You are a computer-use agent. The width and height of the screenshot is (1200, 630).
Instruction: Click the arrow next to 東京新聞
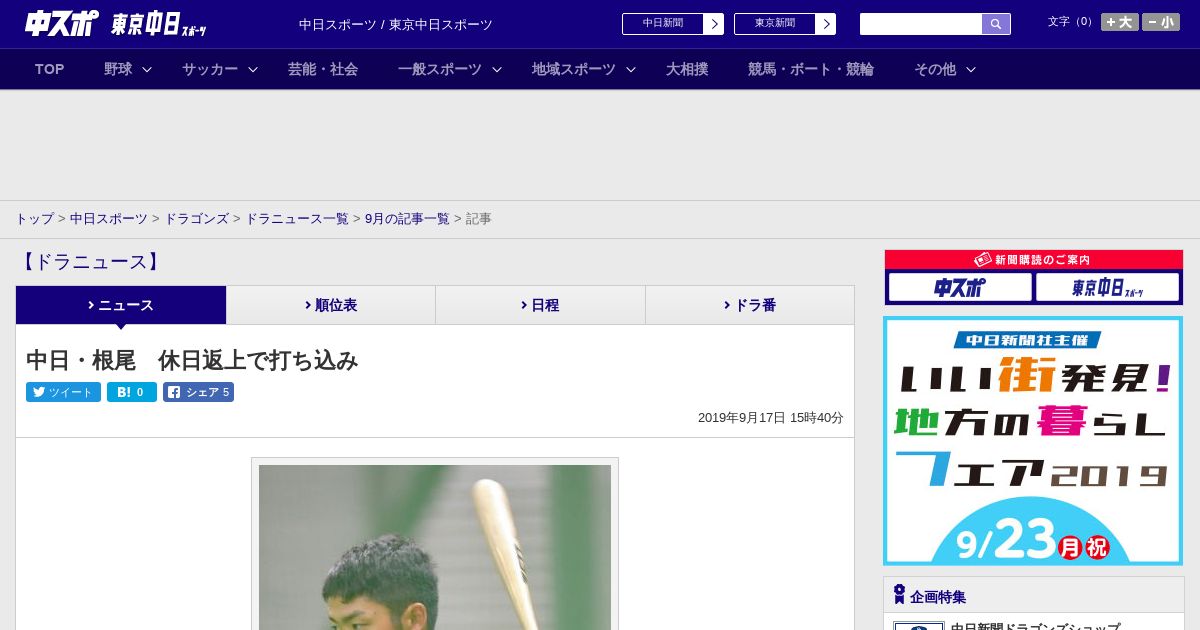[x=826, y=24]
